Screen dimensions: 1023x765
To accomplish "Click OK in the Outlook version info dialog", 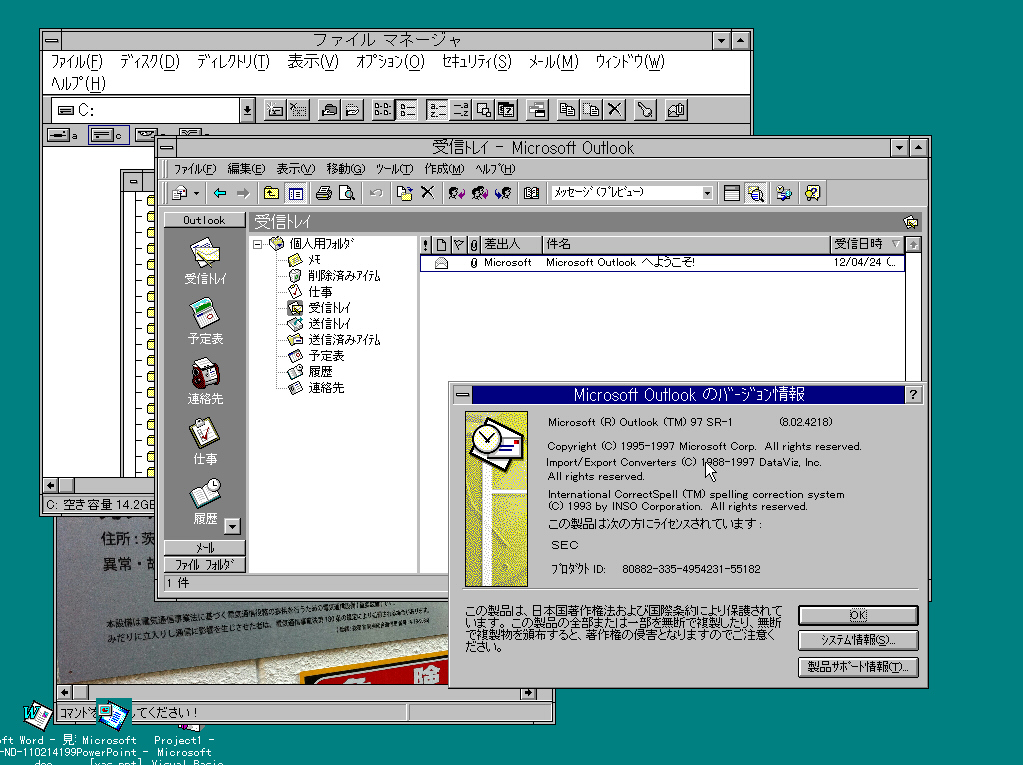I will click(858, 614).
